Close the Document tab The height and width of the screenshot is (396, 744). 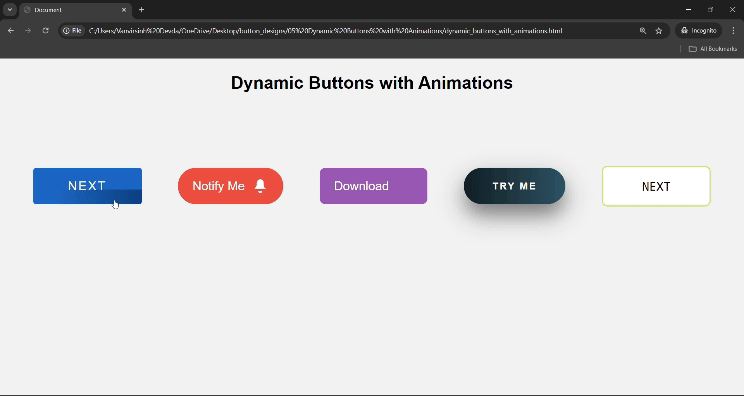coord(124,9)
